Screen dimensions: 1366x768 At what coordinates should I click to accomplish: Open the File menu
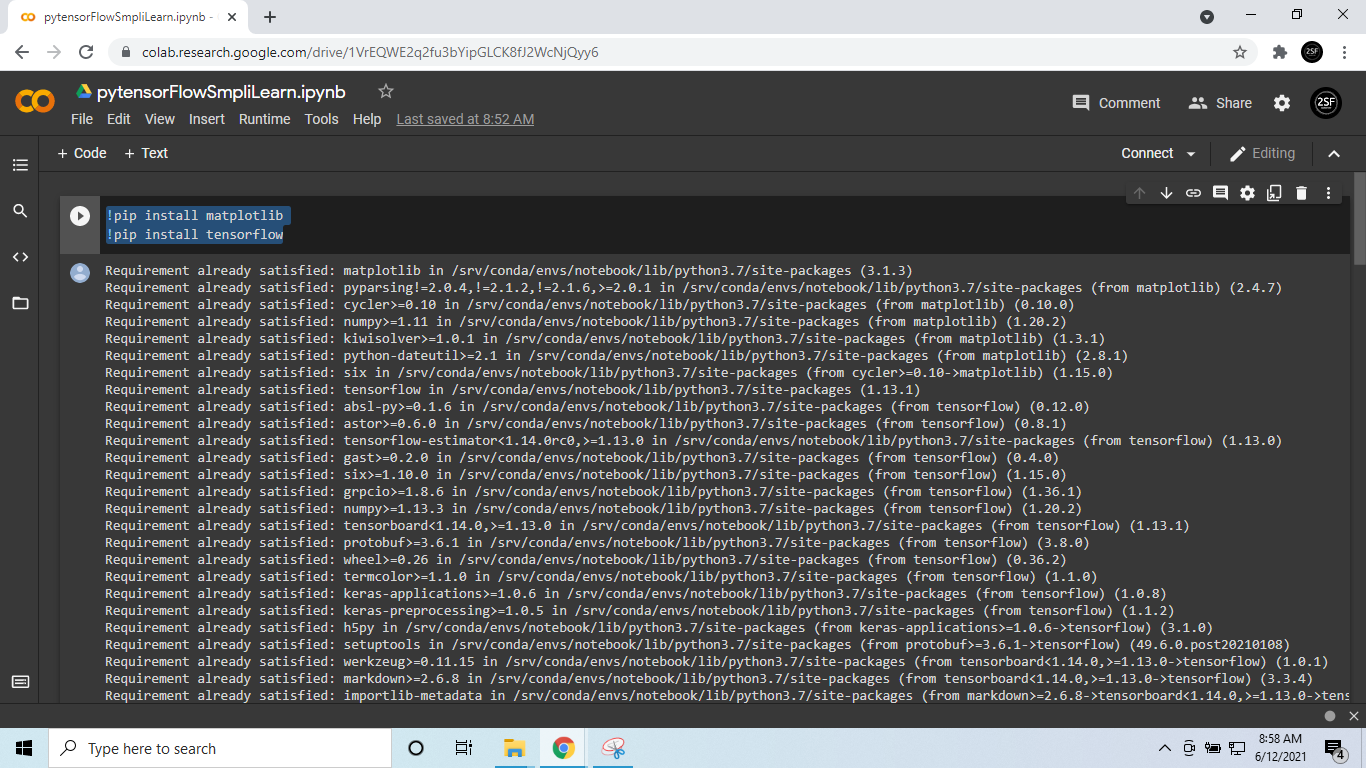[x=82, y=119]
